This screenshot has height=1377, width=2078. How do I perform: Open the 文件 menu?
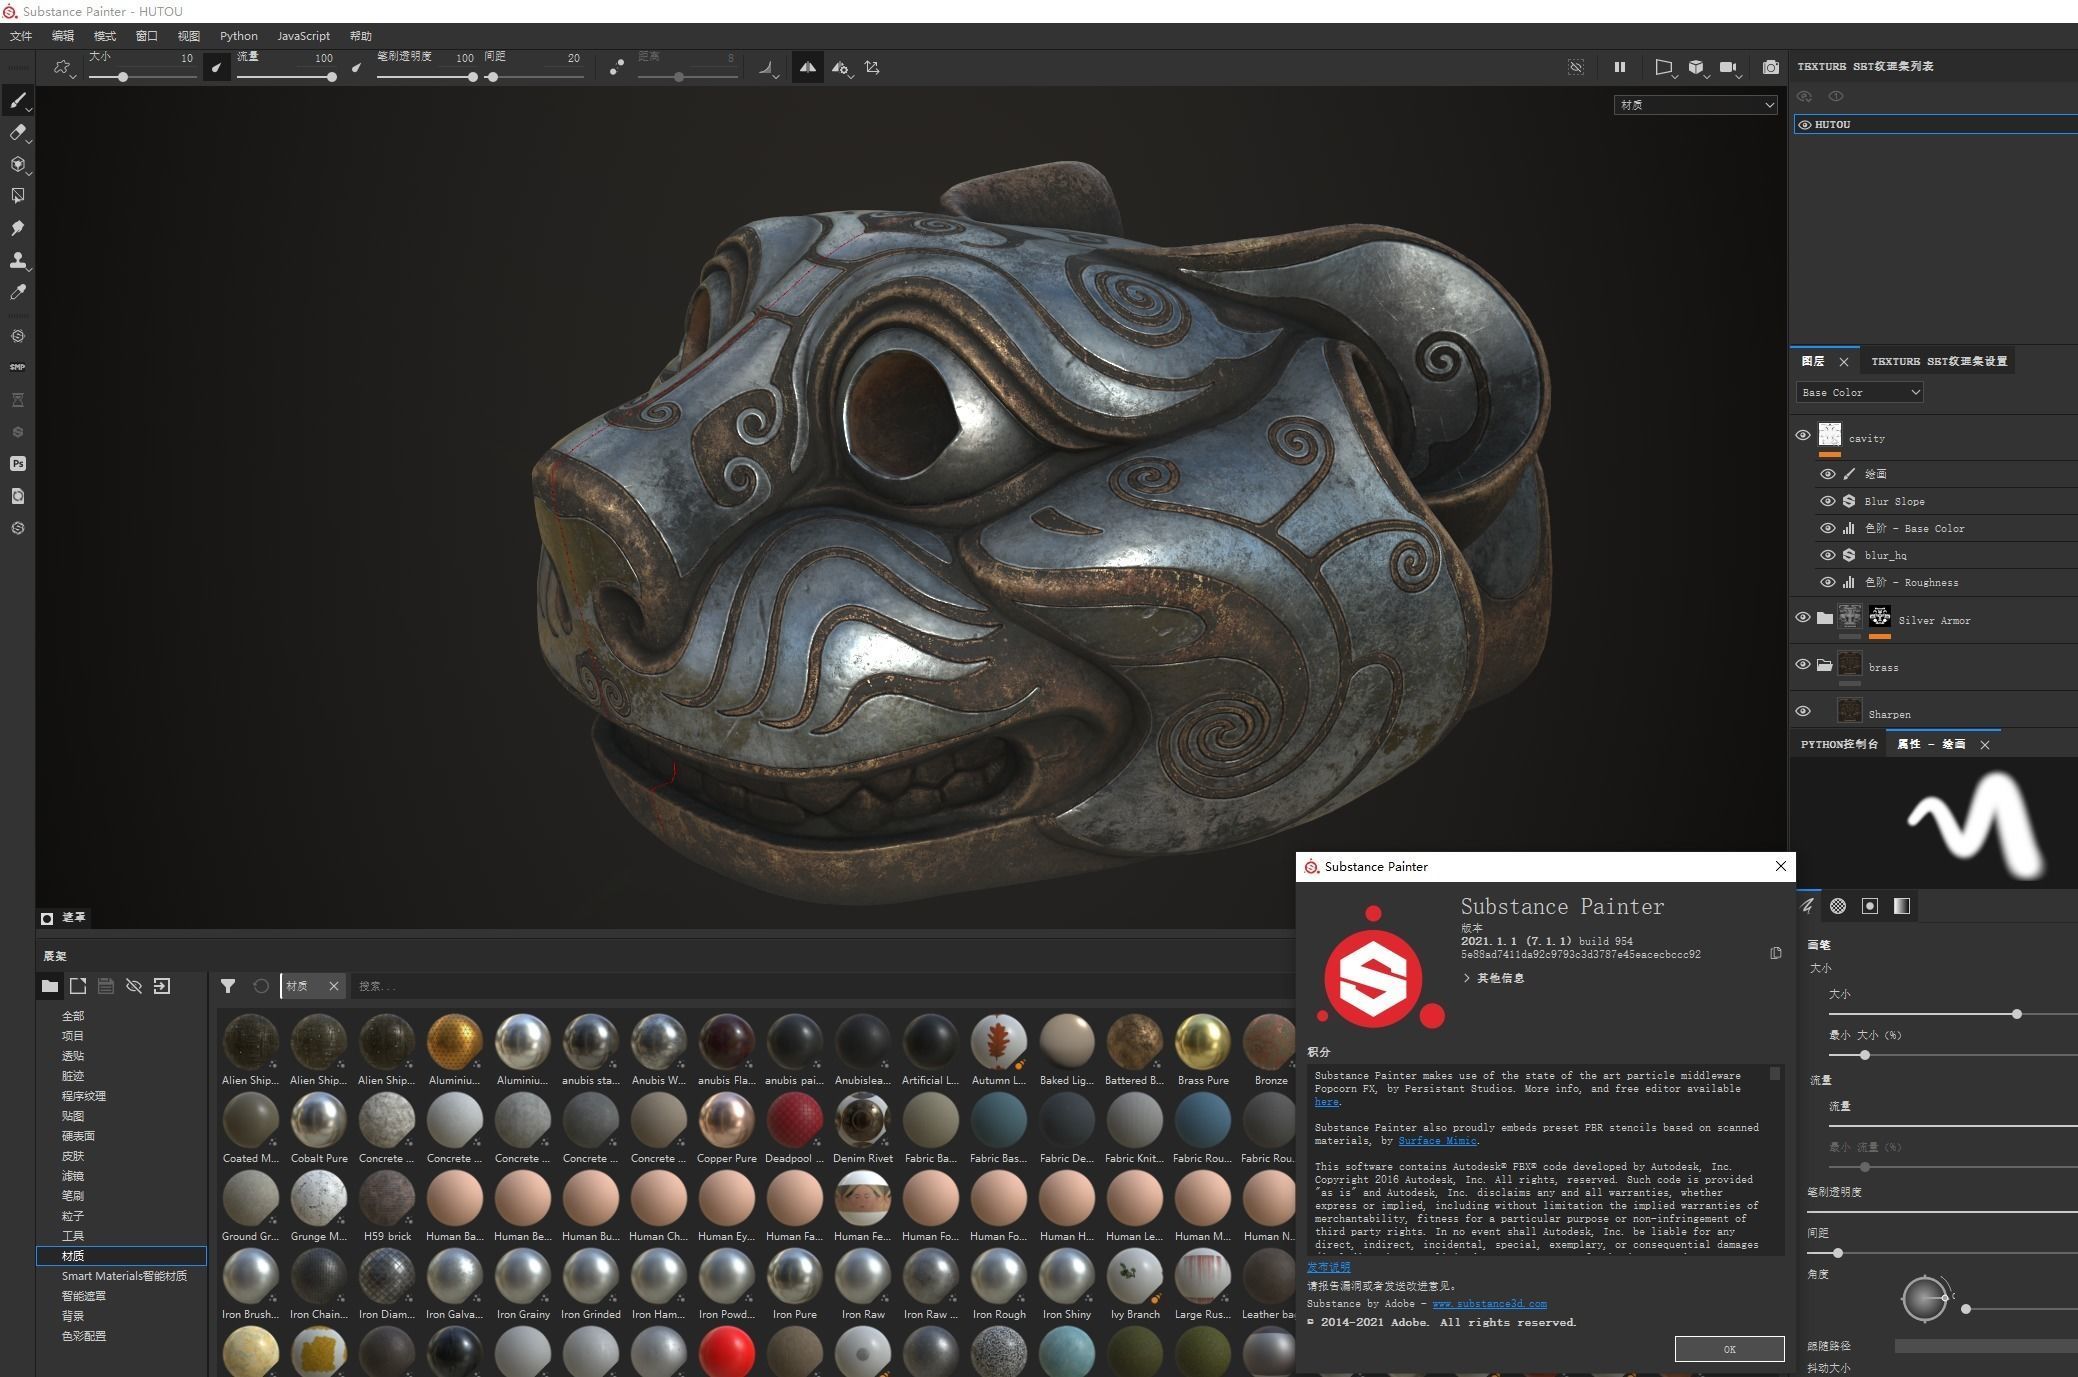[21, 36]
